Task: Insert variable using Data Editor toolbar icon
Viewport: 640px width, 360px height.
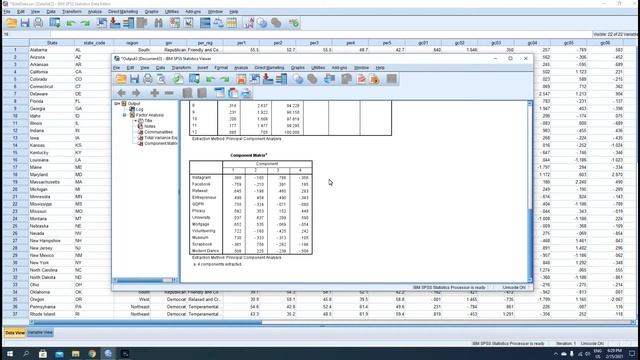Action: tap(188, 23)
